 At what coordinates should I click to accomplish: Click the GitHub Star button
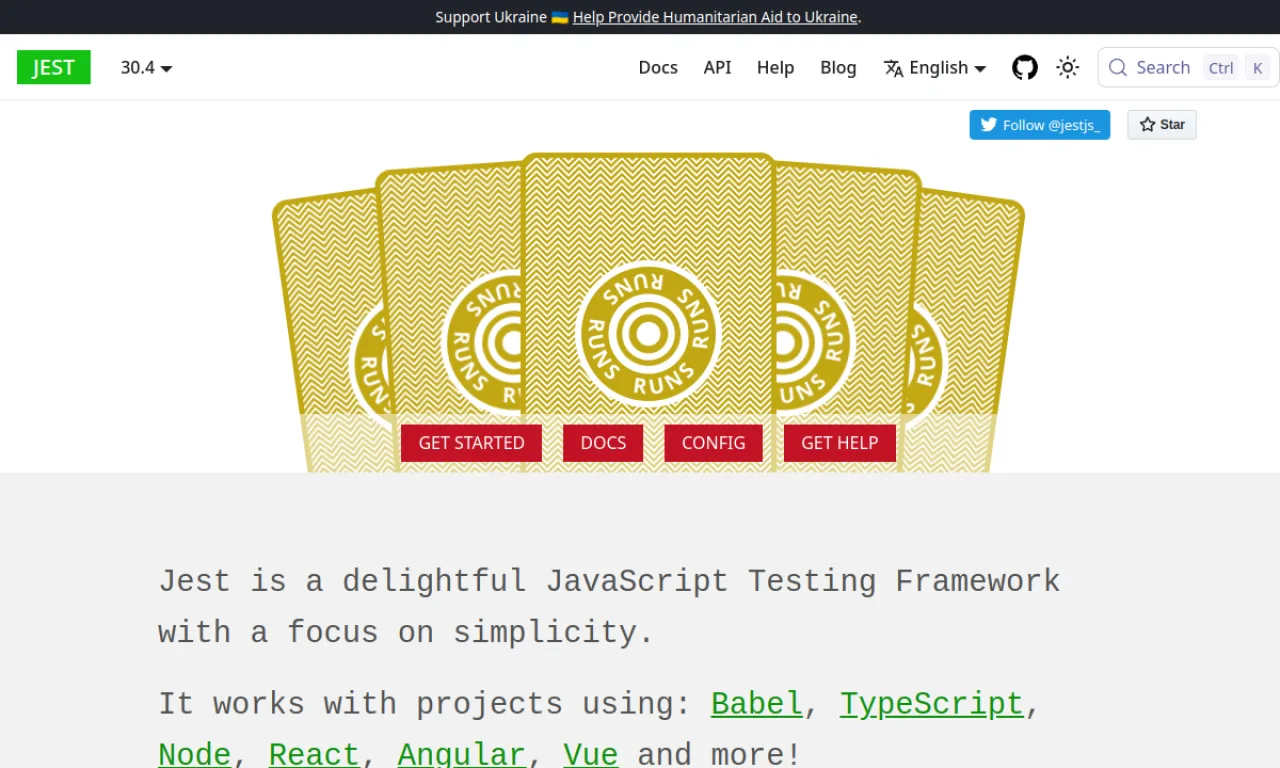click(x=1162, y=124)
